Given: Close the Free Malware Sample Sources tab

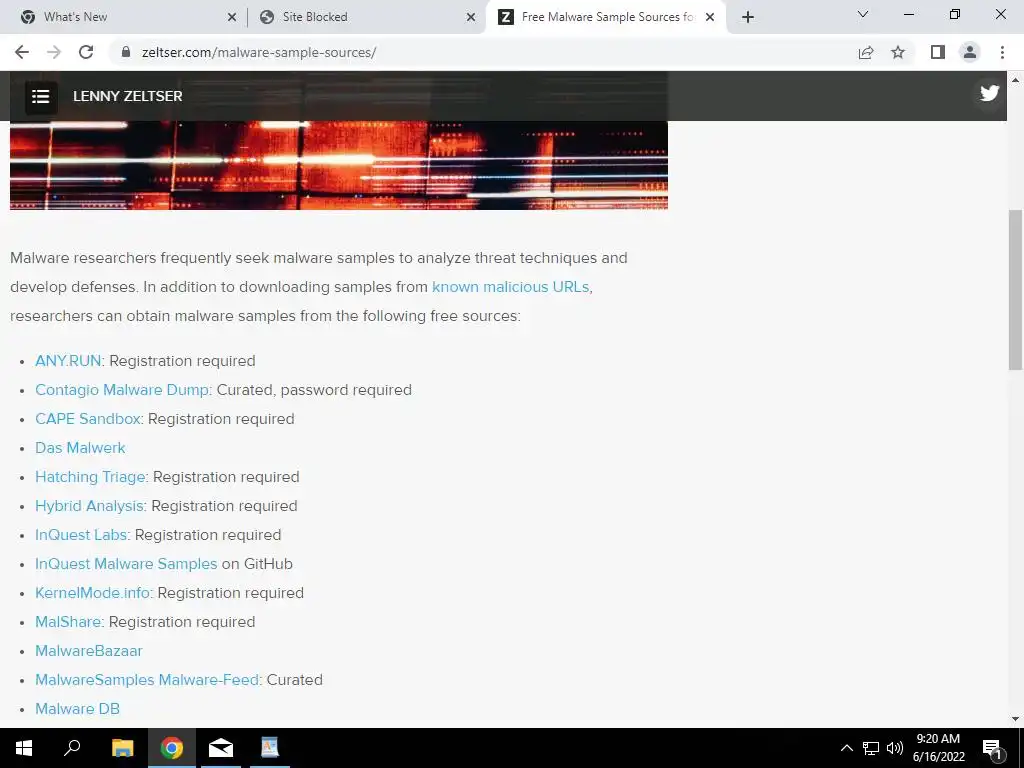Looking at the screenshot, I should coord(710,18).
